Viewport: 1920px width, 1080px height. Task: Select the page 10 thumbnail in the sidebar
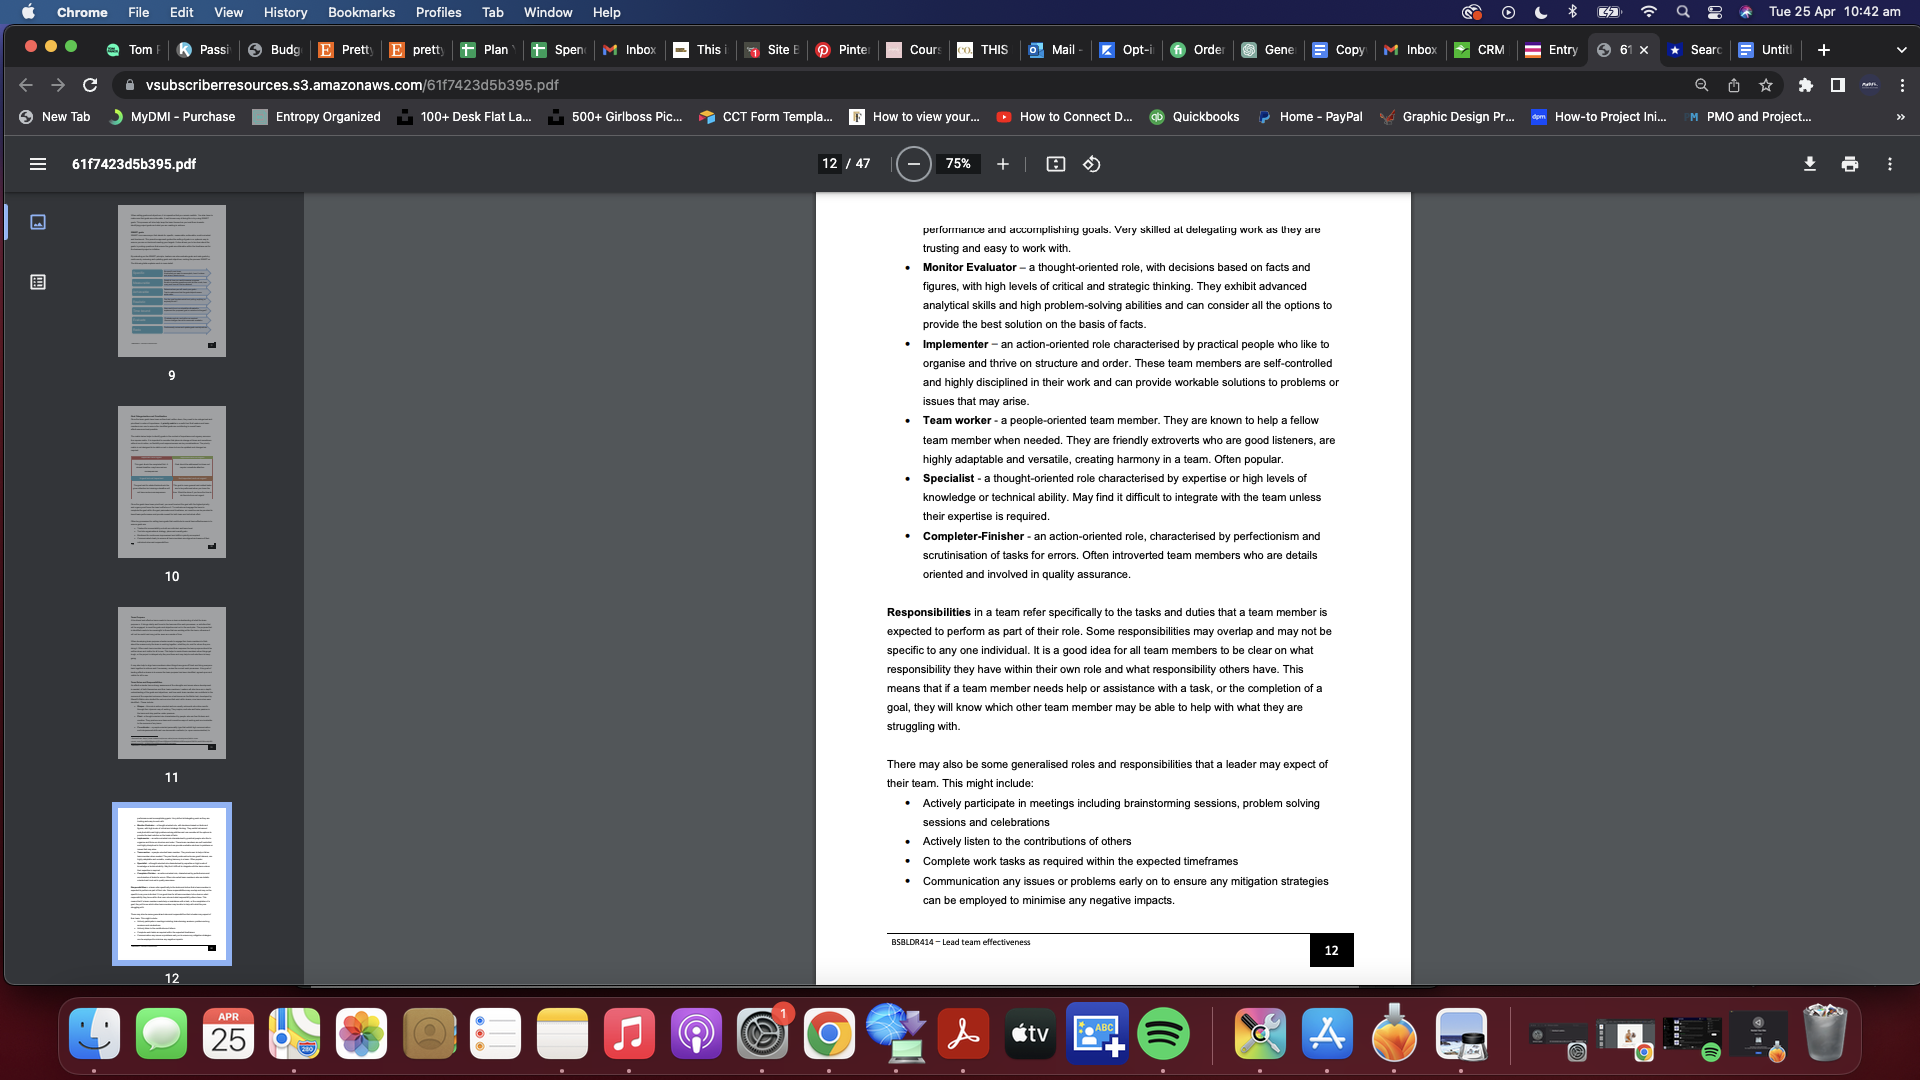pyautogui.click(x=171, y=482)
